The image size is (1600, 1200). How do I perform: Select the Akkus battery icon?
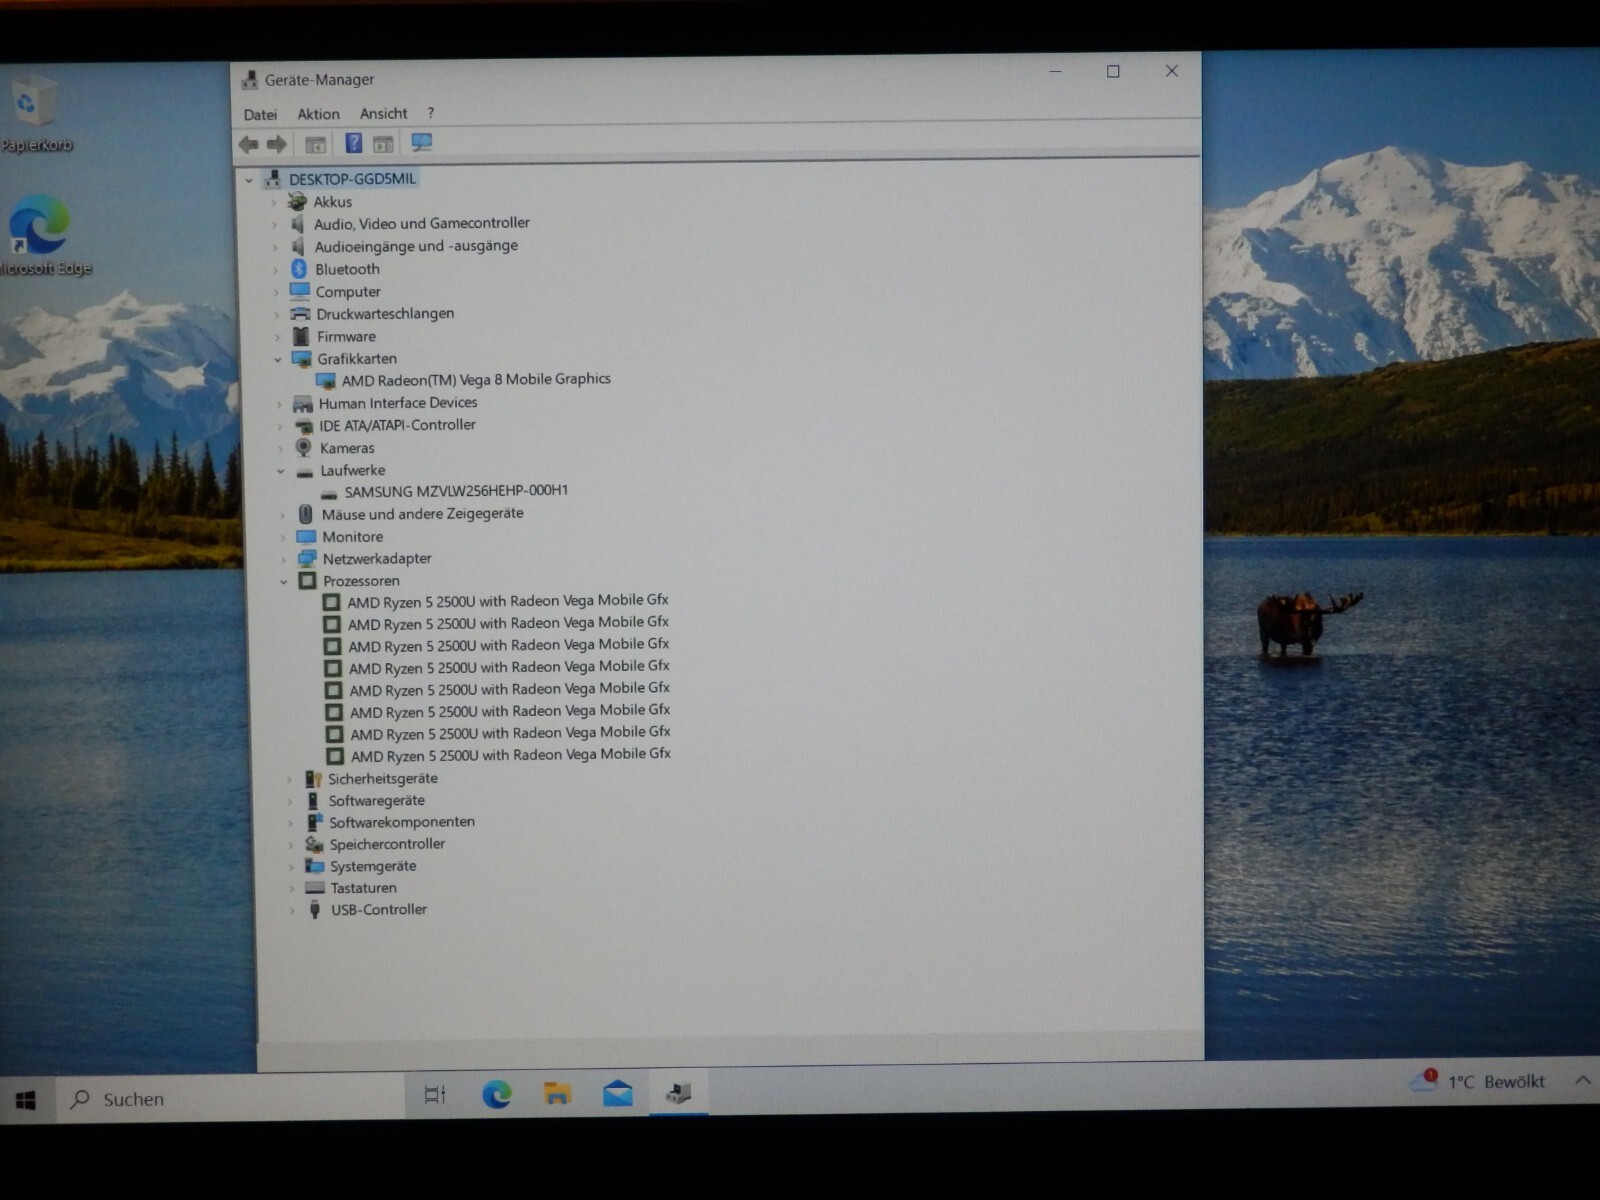click(x=297, y=201)
